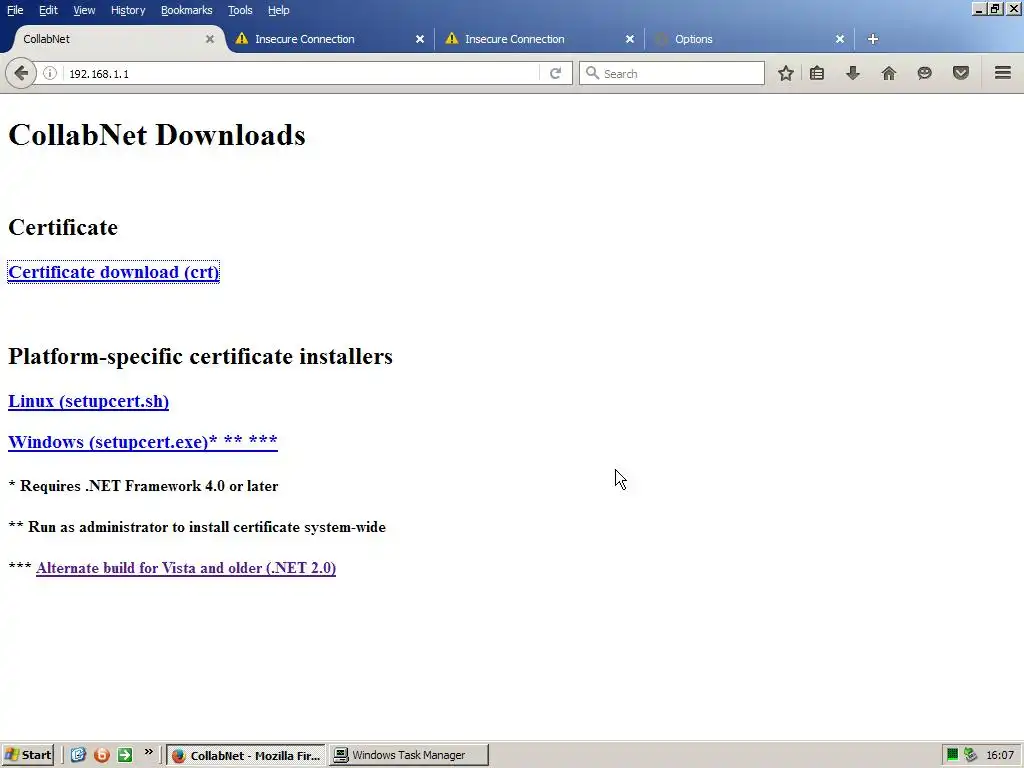Open the Tools menu
Image resolution: width=1024 pixels, height=768 pixels.
(240, 10)
